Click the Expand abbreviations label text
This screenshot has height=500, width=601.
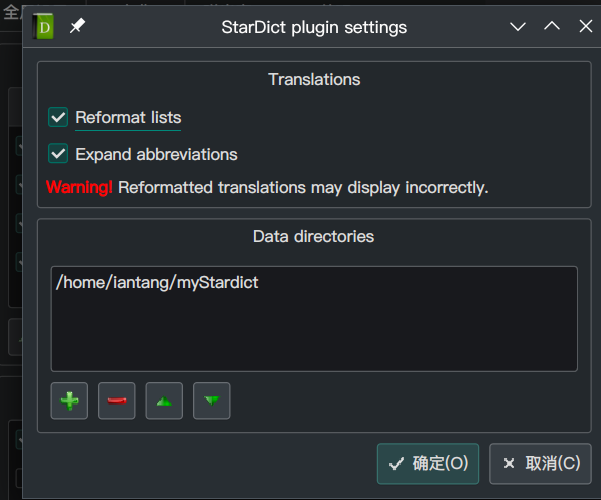coord(156,154)
